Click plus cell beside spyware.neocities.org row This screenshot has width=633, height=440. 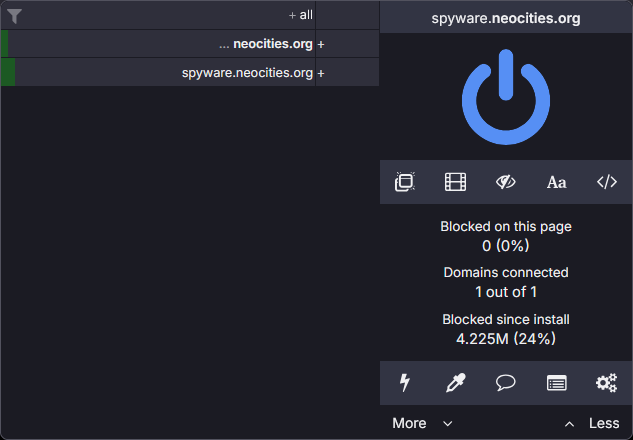[347, 73]
